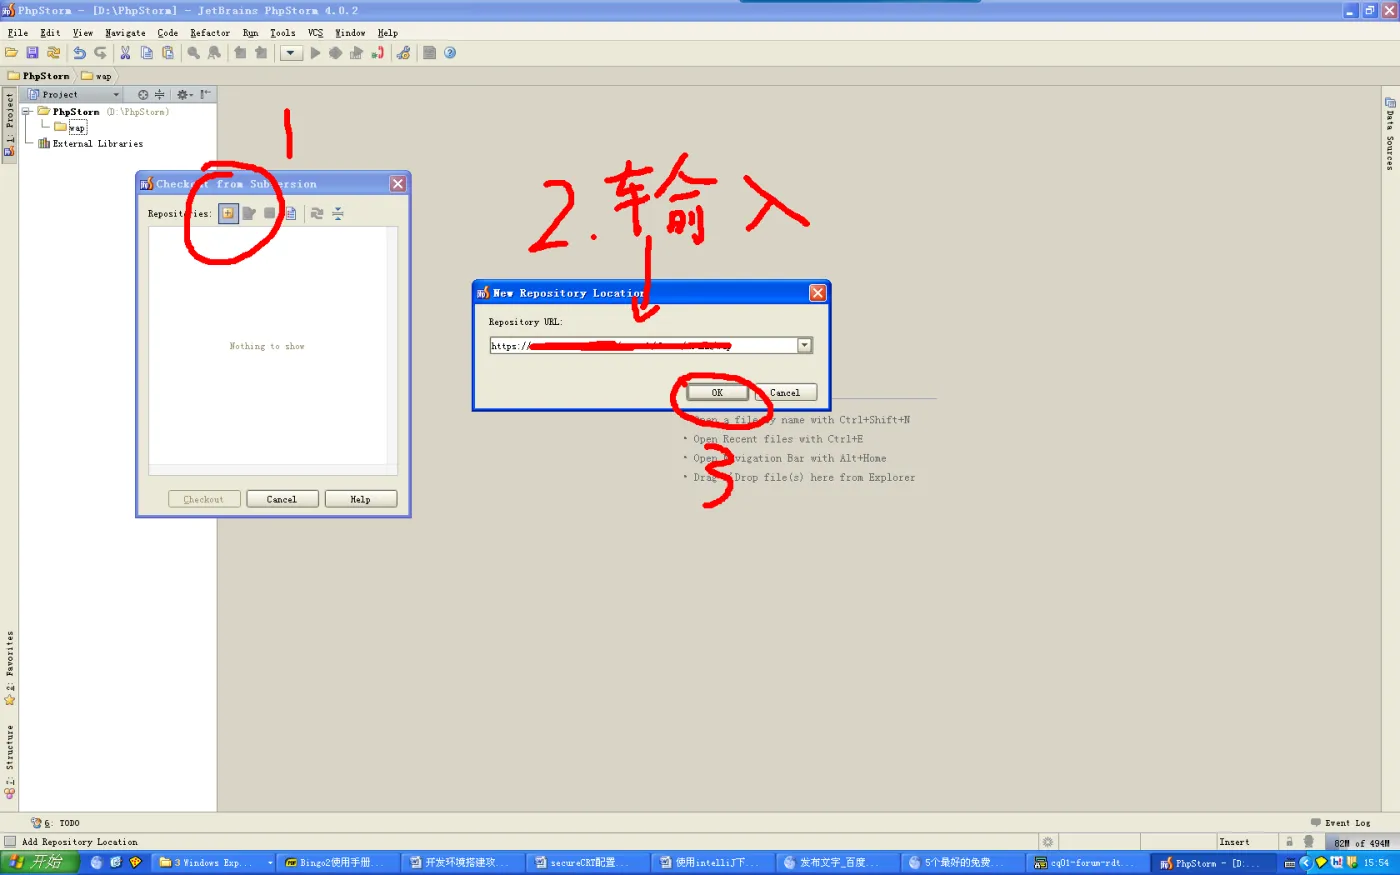
Task: Click into the Repository URL field
Action: pyautogui.click(x=642, y=345)
